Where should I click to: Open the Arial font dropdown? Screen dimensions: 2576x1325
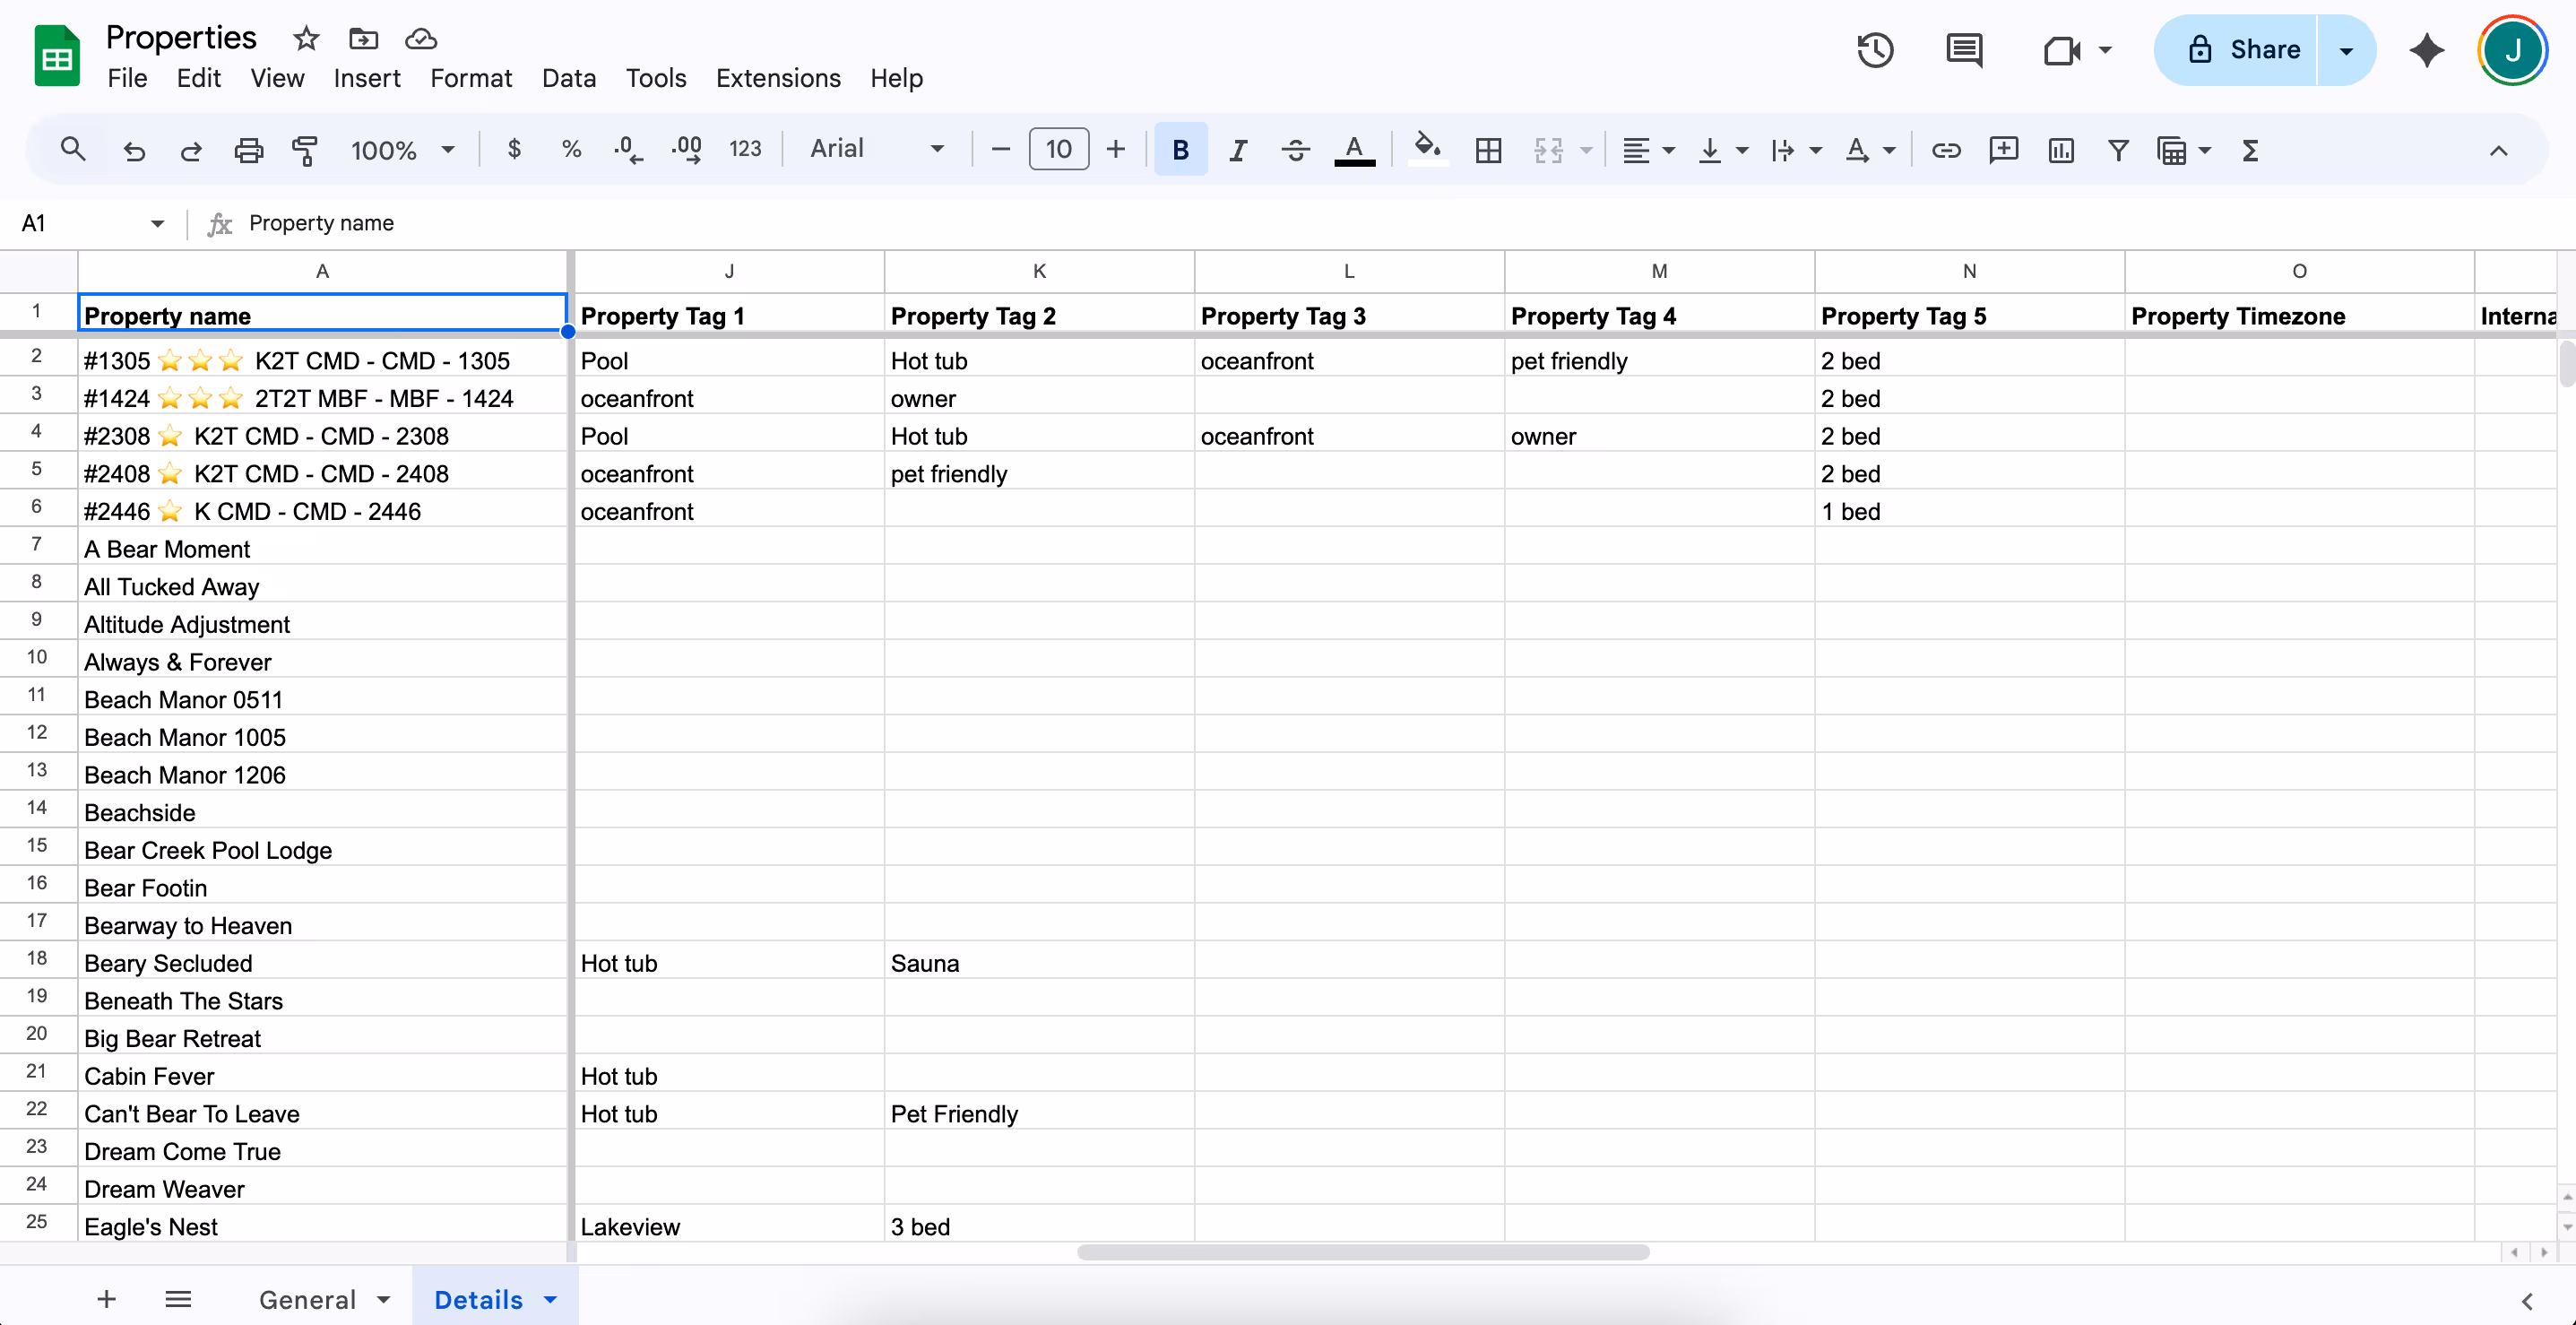point(877,149)
